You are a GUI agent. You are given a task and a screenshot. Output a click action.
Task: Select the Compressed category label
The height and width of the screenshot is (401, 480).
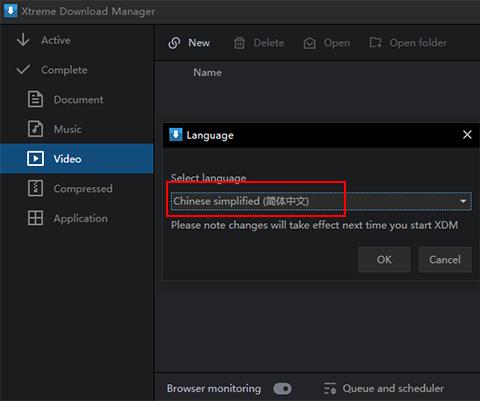pyautogui.click(x=83, y=188)
